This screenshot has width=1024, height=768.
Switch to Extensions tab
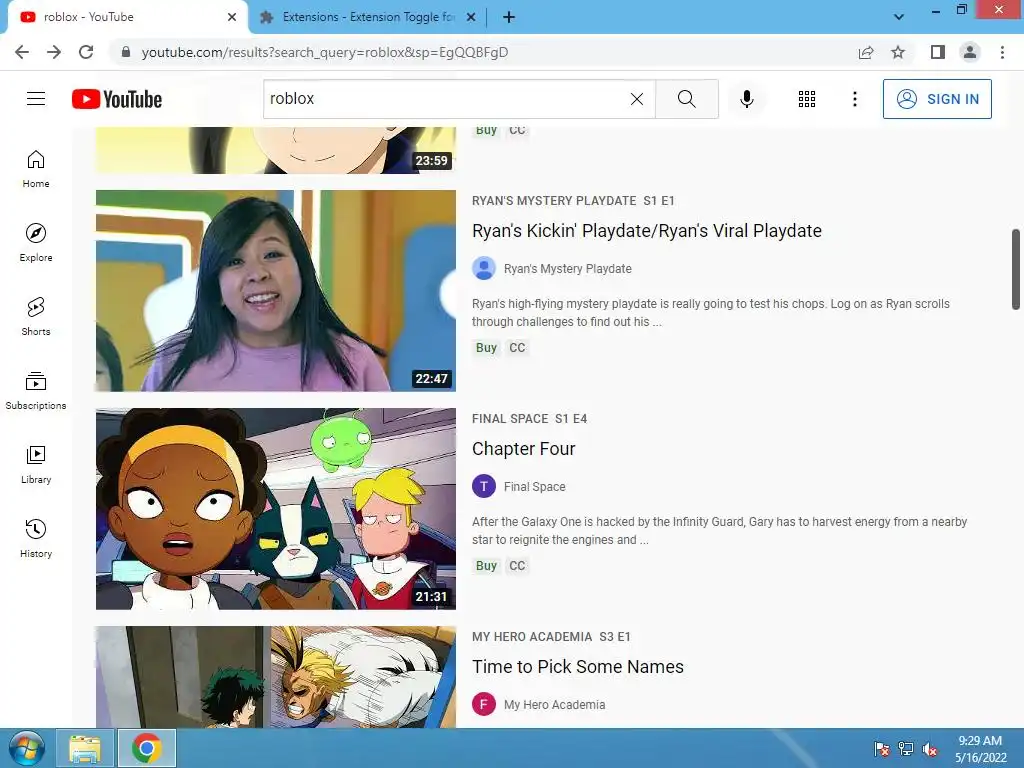tap(368, 17)
